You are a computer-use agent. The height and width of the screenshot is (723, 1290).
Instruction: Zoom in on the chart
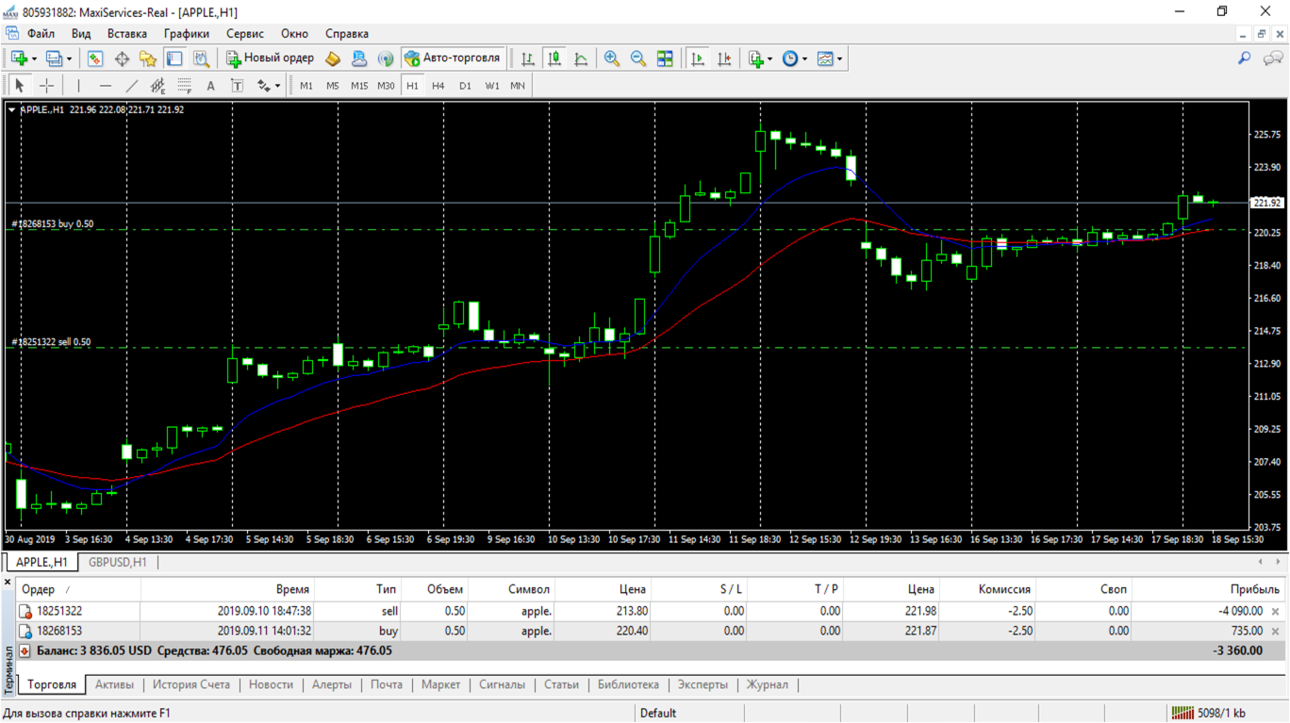[612, 59]
